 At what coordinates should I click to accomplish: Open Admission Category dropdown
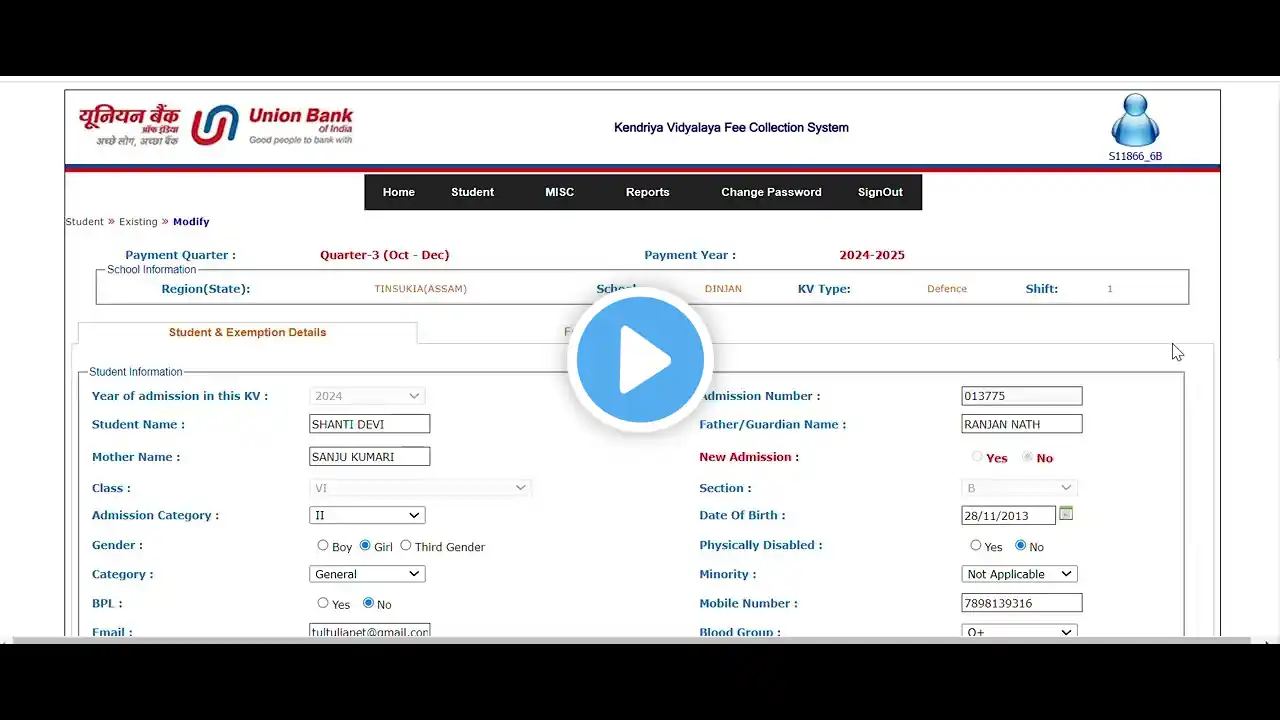pyautogui.click(x=367, y=515)
